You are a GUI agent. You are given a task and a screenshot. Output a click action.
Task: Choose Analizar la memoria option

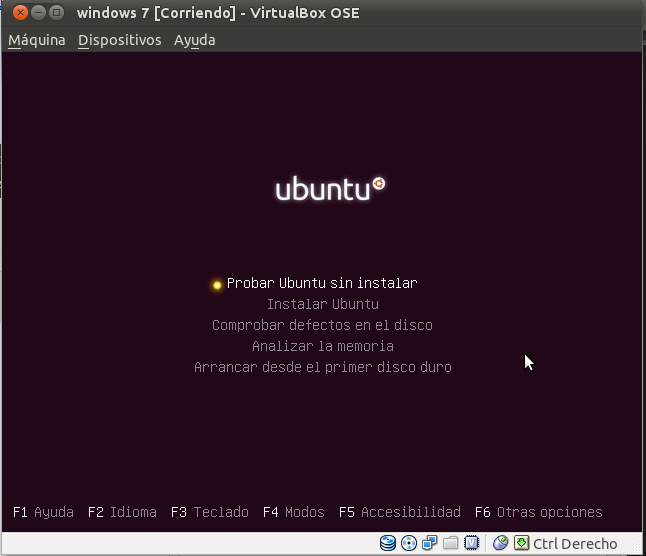pyautogui.click(x=323, y=346)
